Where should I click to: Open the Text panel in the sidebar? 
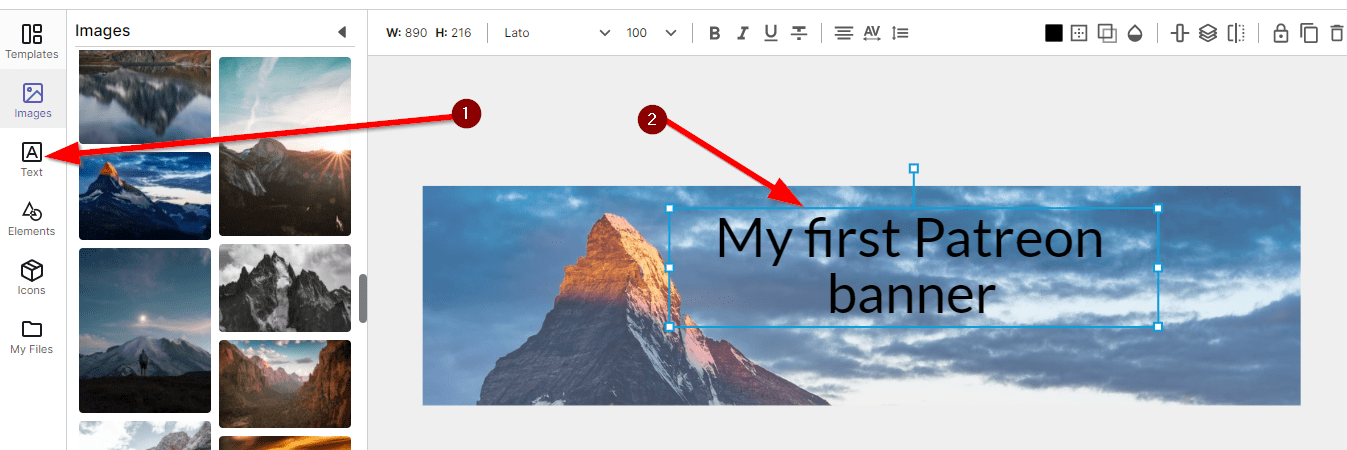[32, 158]
